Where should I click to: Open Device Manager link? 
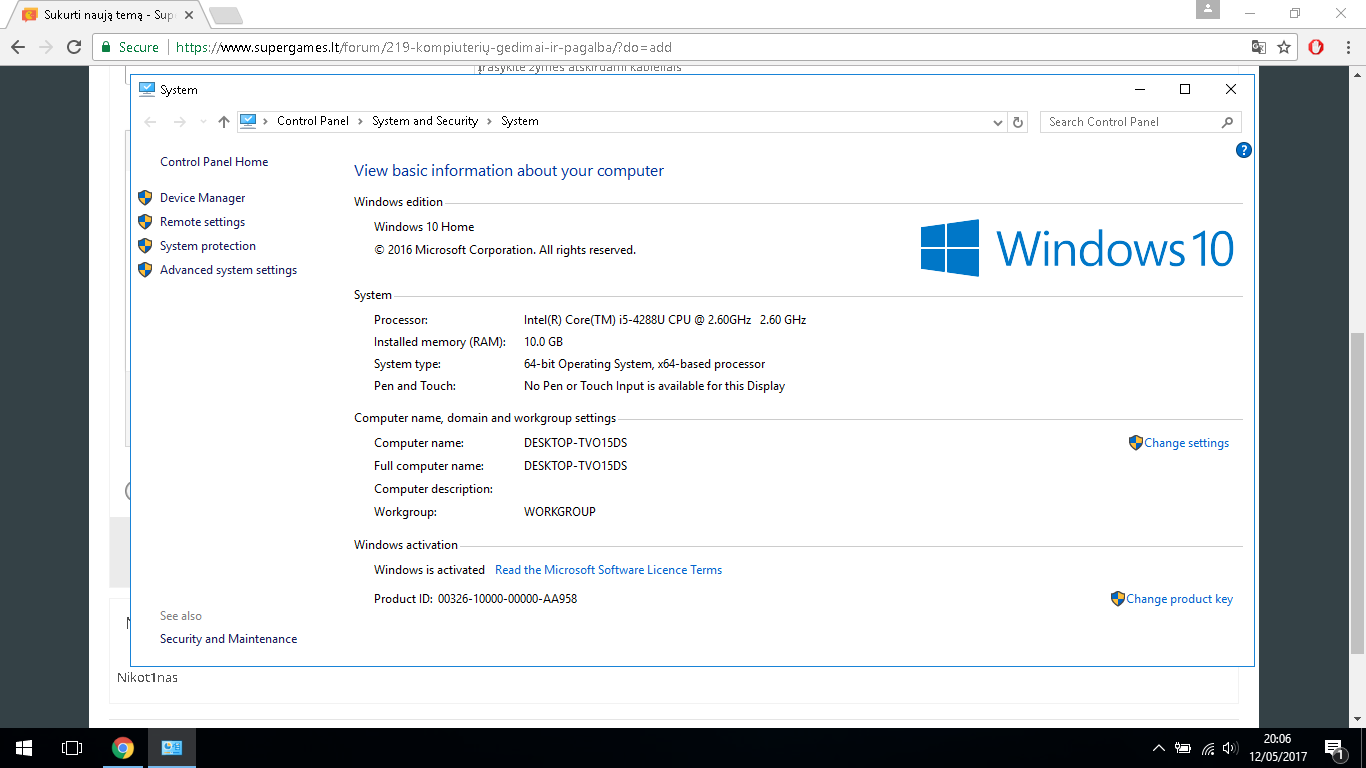pyautogui.click(x=202, y=198)
